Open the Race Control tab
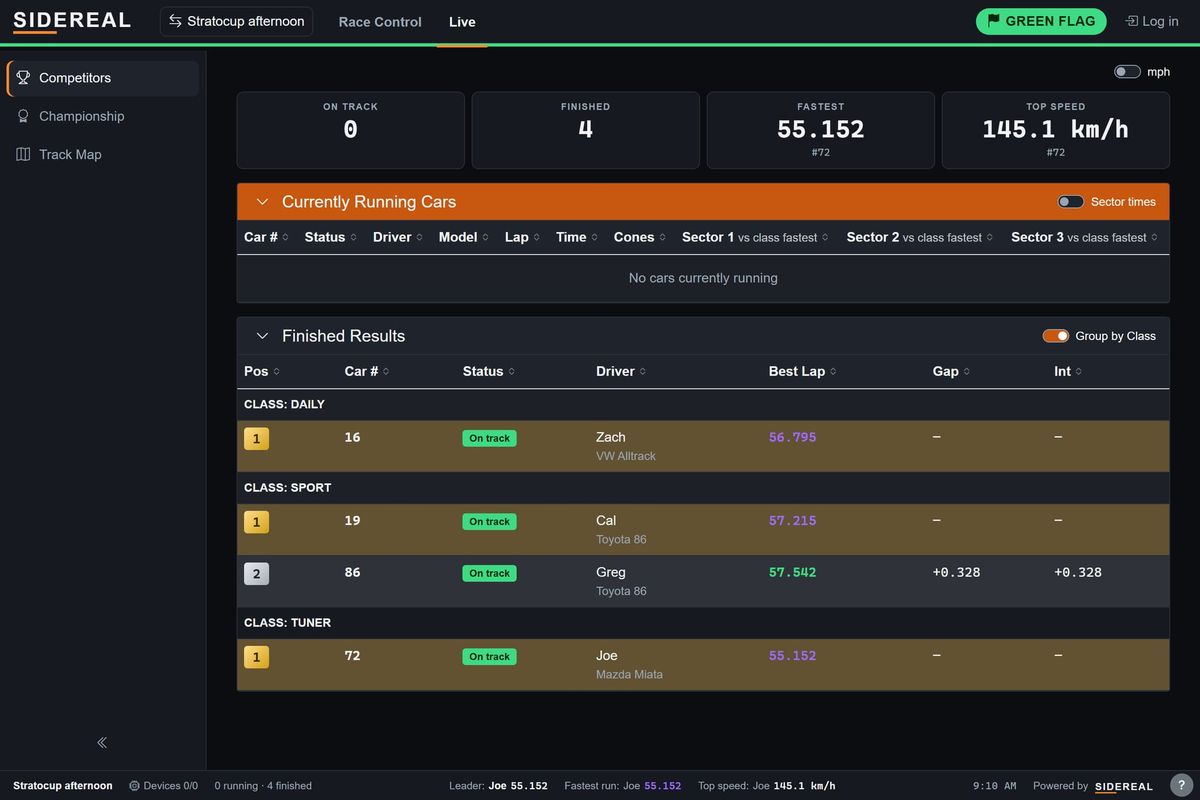 pyautogui.click(x=380, y=22)
